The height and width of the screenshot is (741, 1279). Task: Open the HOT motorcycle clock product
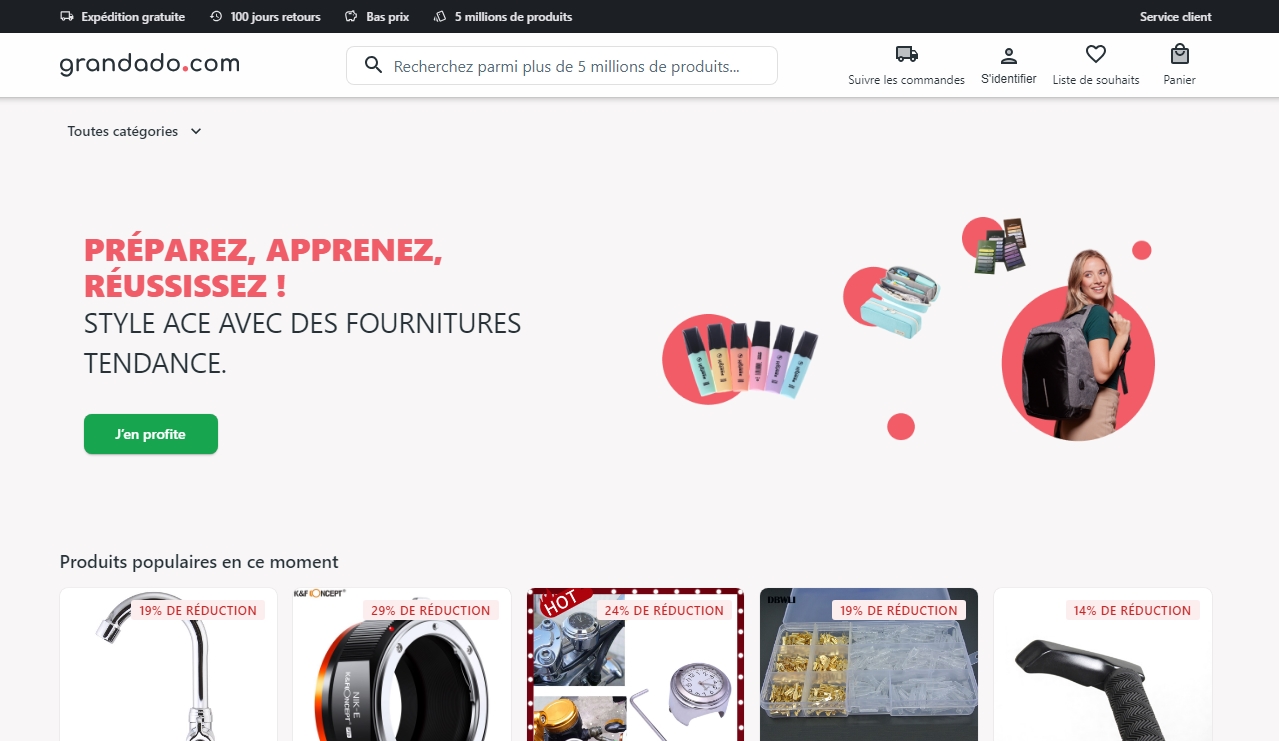click(x=635, y=665)
